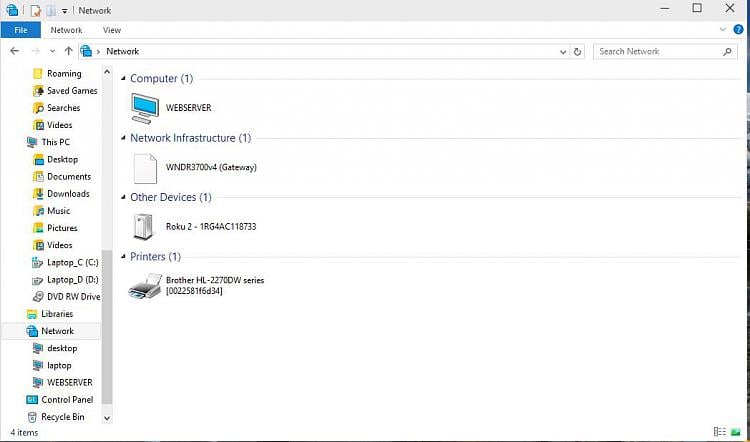
Task: Click the Documents folder icon
Action: (x=38, y=177)
